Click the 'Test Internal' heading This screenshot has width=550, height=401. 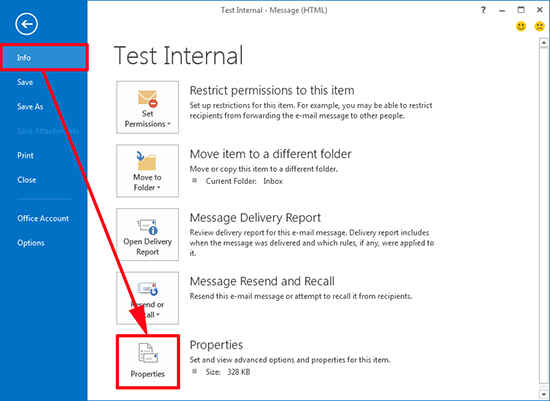tap(179, 55)
